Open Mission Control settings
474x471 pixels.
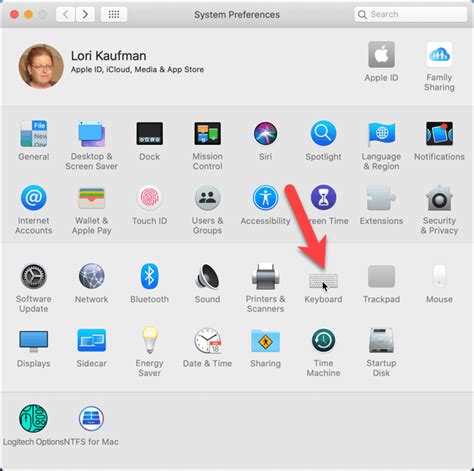[207, 134]
